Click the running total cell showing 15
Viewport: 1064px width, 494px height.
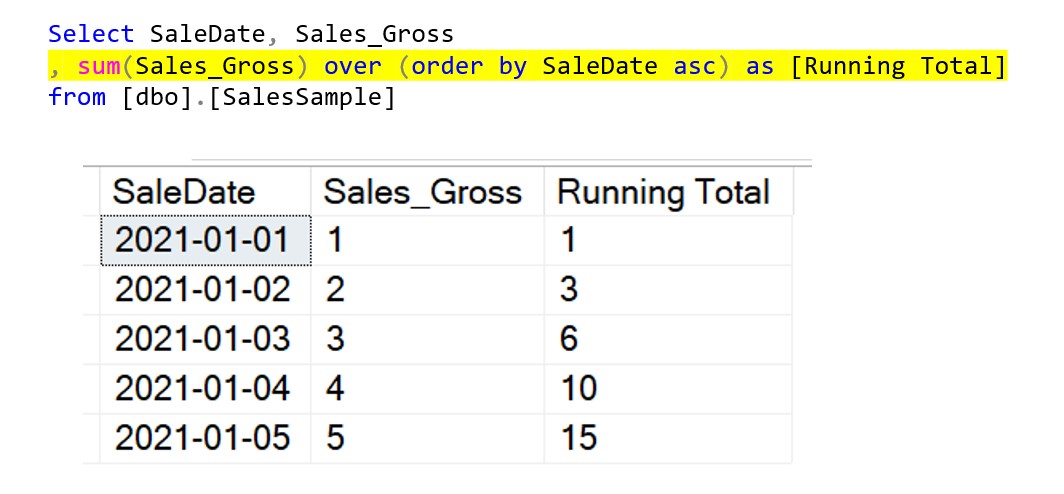[578, 437]
